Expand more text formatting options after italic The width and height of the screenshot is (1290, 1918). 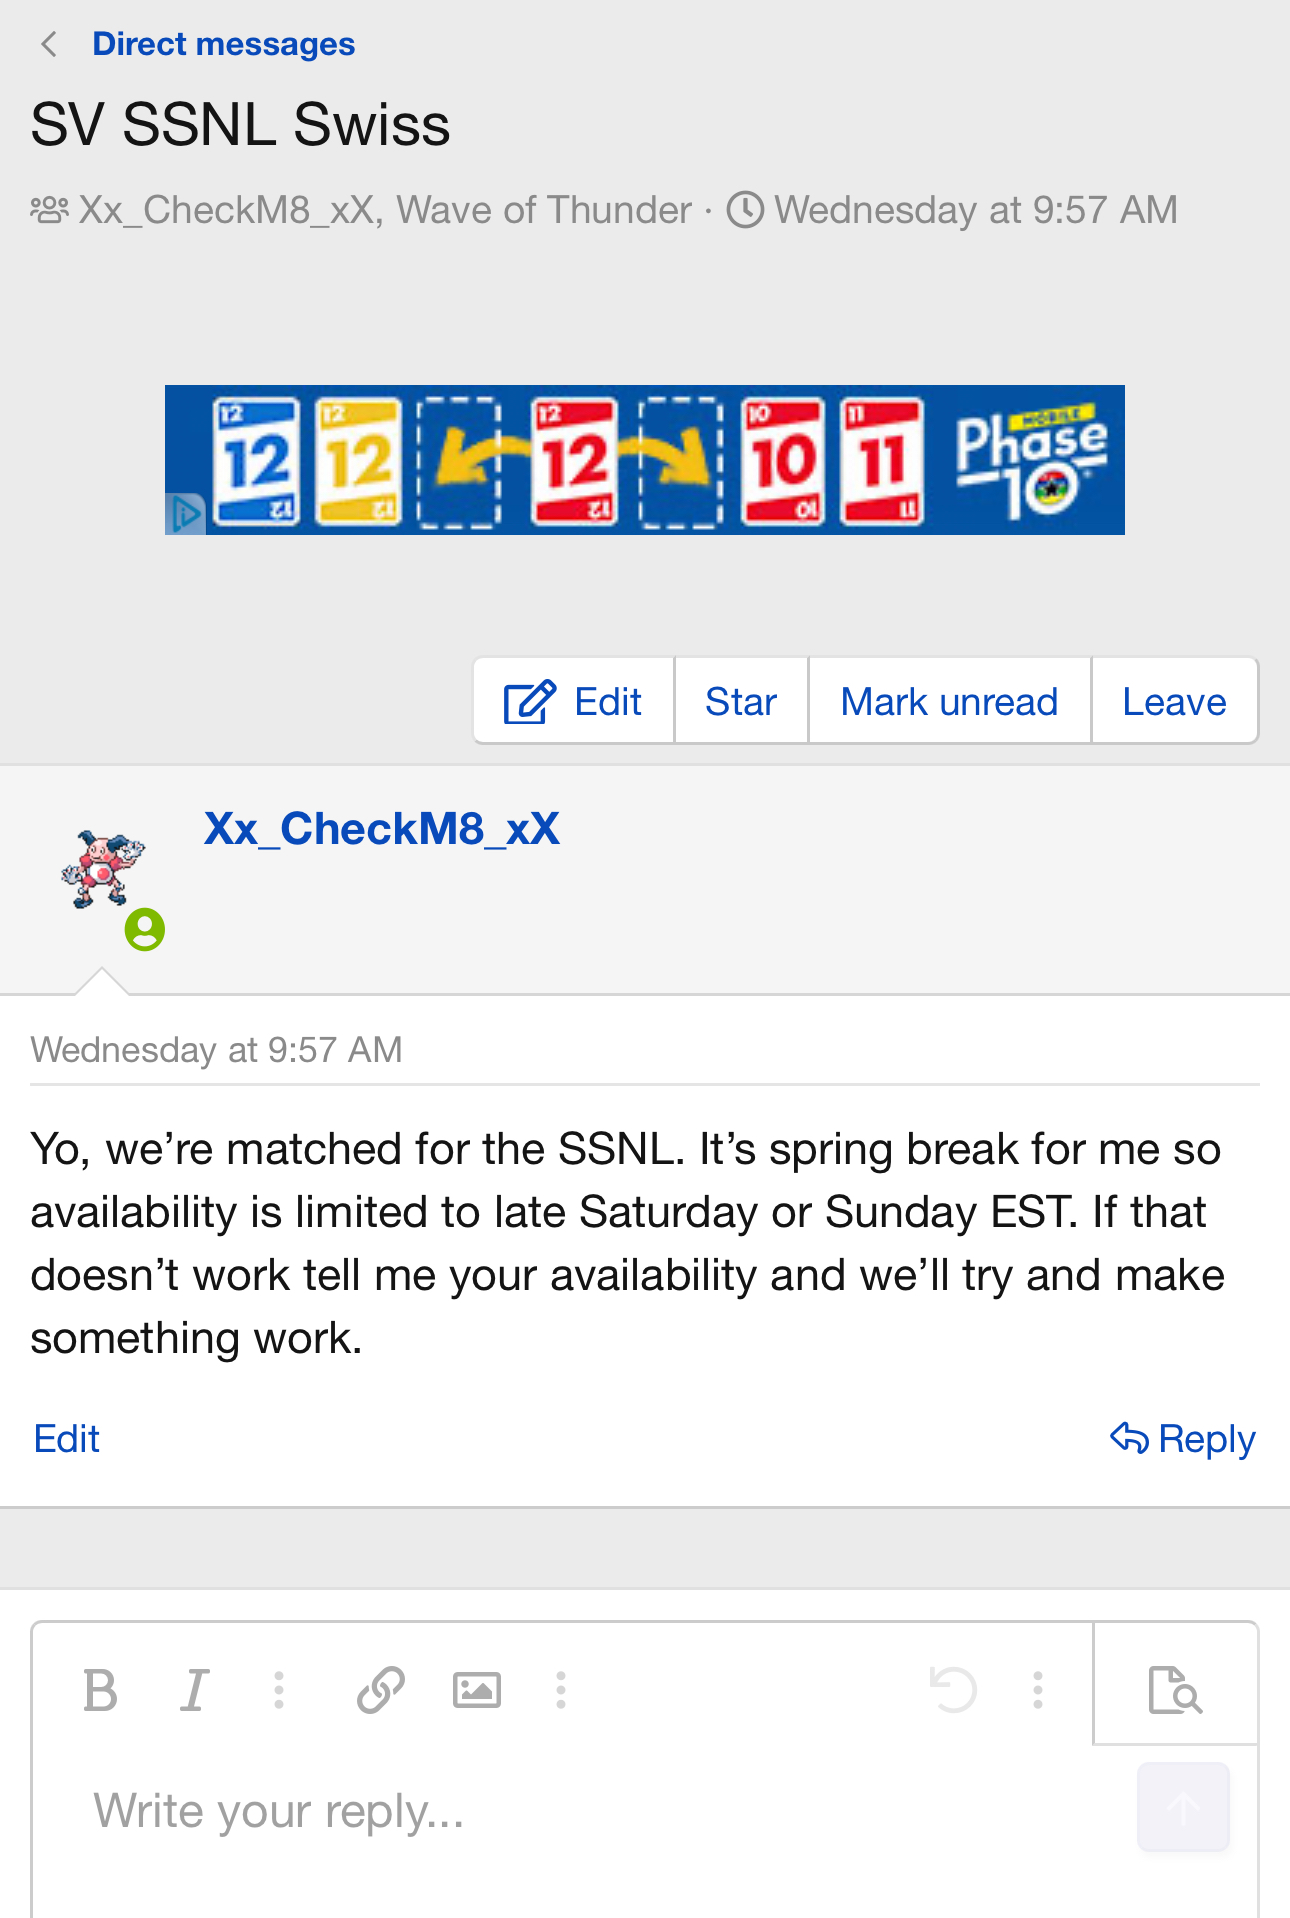[279, 1691]
